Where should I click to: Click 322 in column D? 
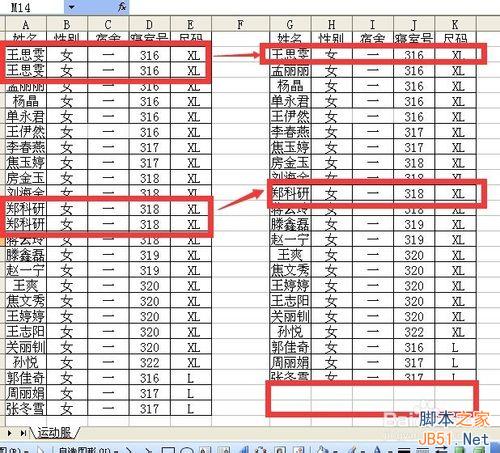tap(150, 363)
